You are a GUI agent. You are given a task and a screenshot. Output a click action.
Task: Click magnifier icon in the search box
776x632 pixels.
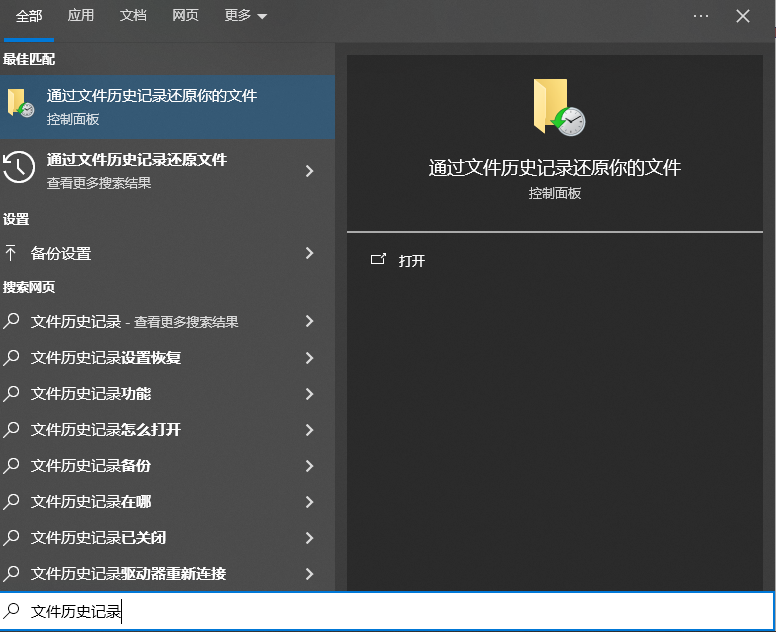point(11,611)
